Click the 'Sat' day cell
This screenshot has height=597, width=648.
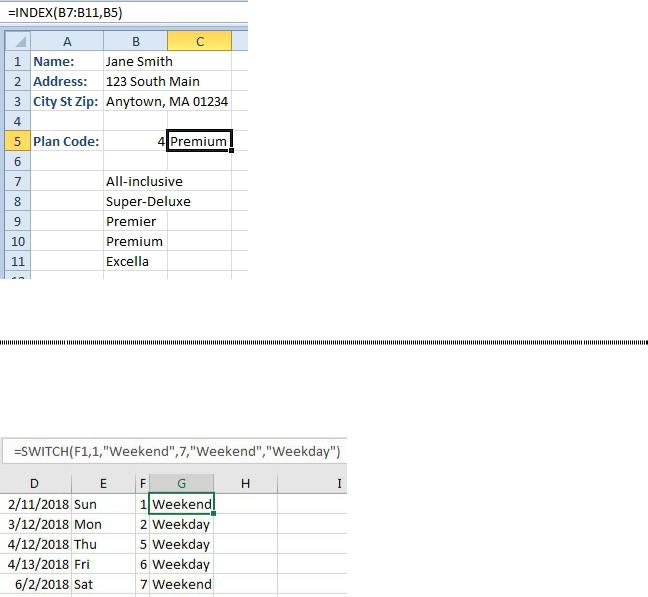click(x=103, y=584)
